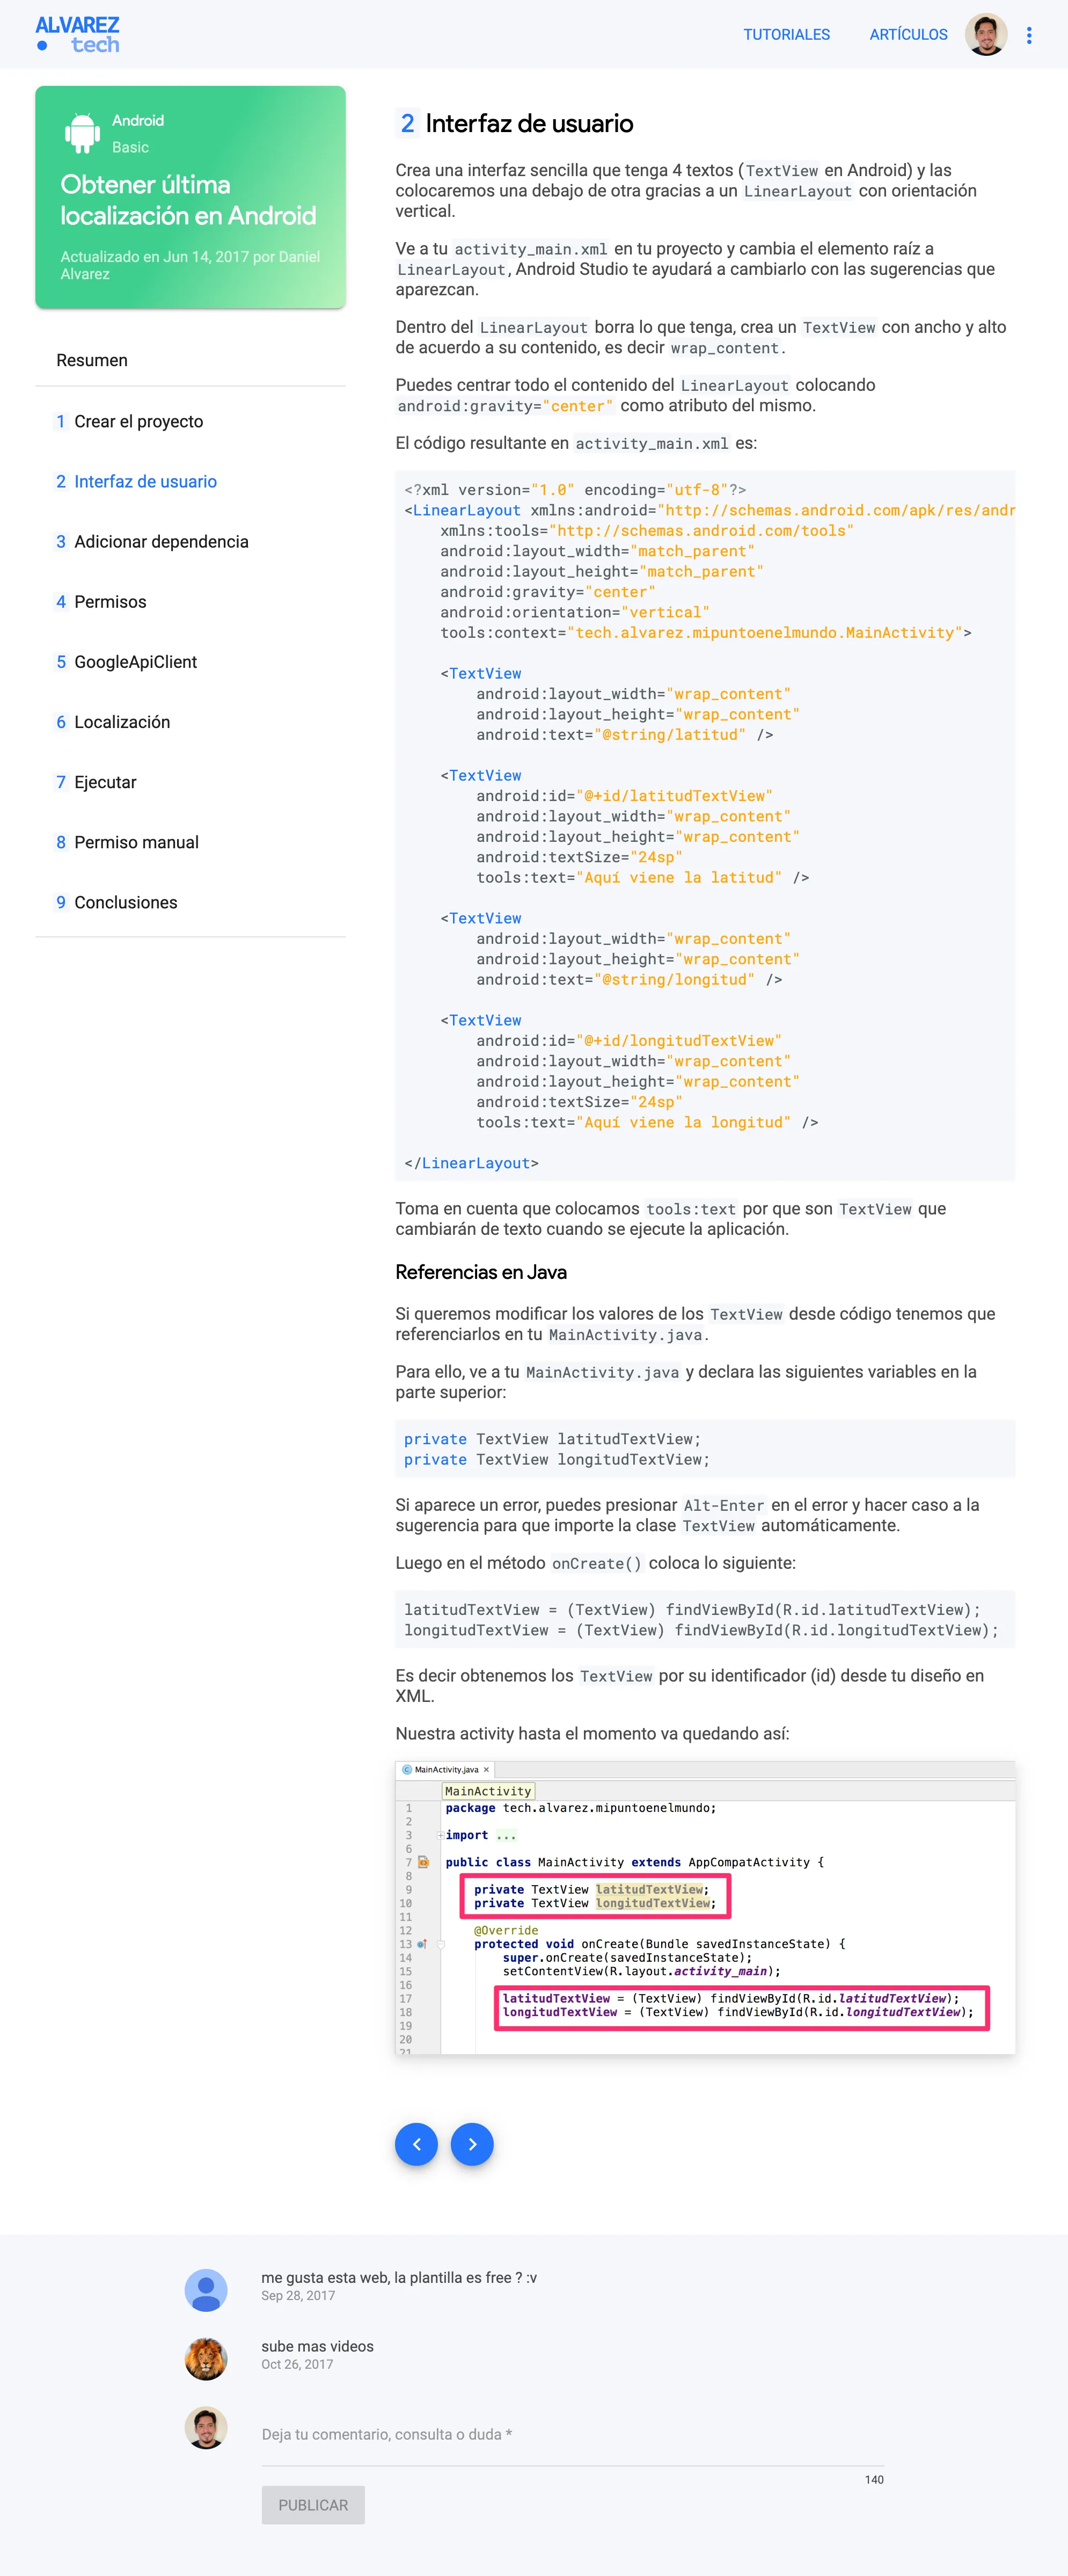Select step 2 Interfaz de usuario
This screenshot has width=1068, height=2576.
pos(190,482)
